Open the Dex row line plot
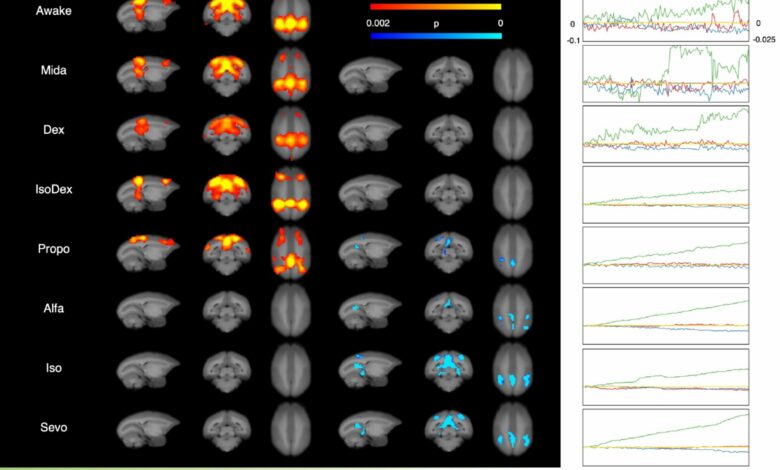The width and height of the screenshot is (780, 470). tap(666, 134)
